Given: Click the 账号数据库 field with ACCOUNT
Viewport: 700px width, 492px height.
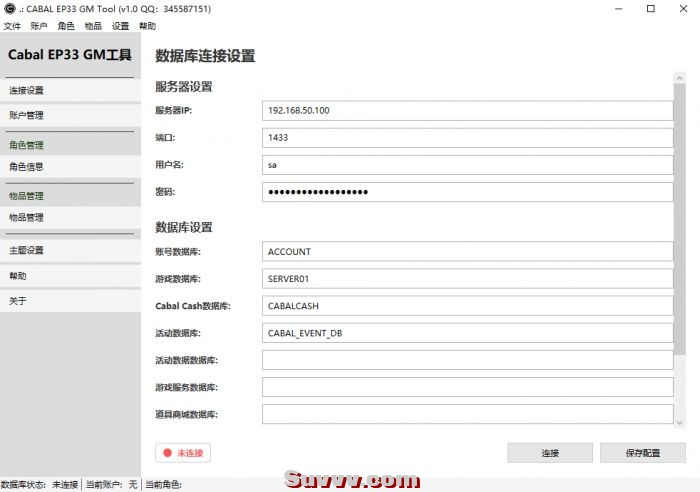Looking at the screenshot, I should pos(467,251).
